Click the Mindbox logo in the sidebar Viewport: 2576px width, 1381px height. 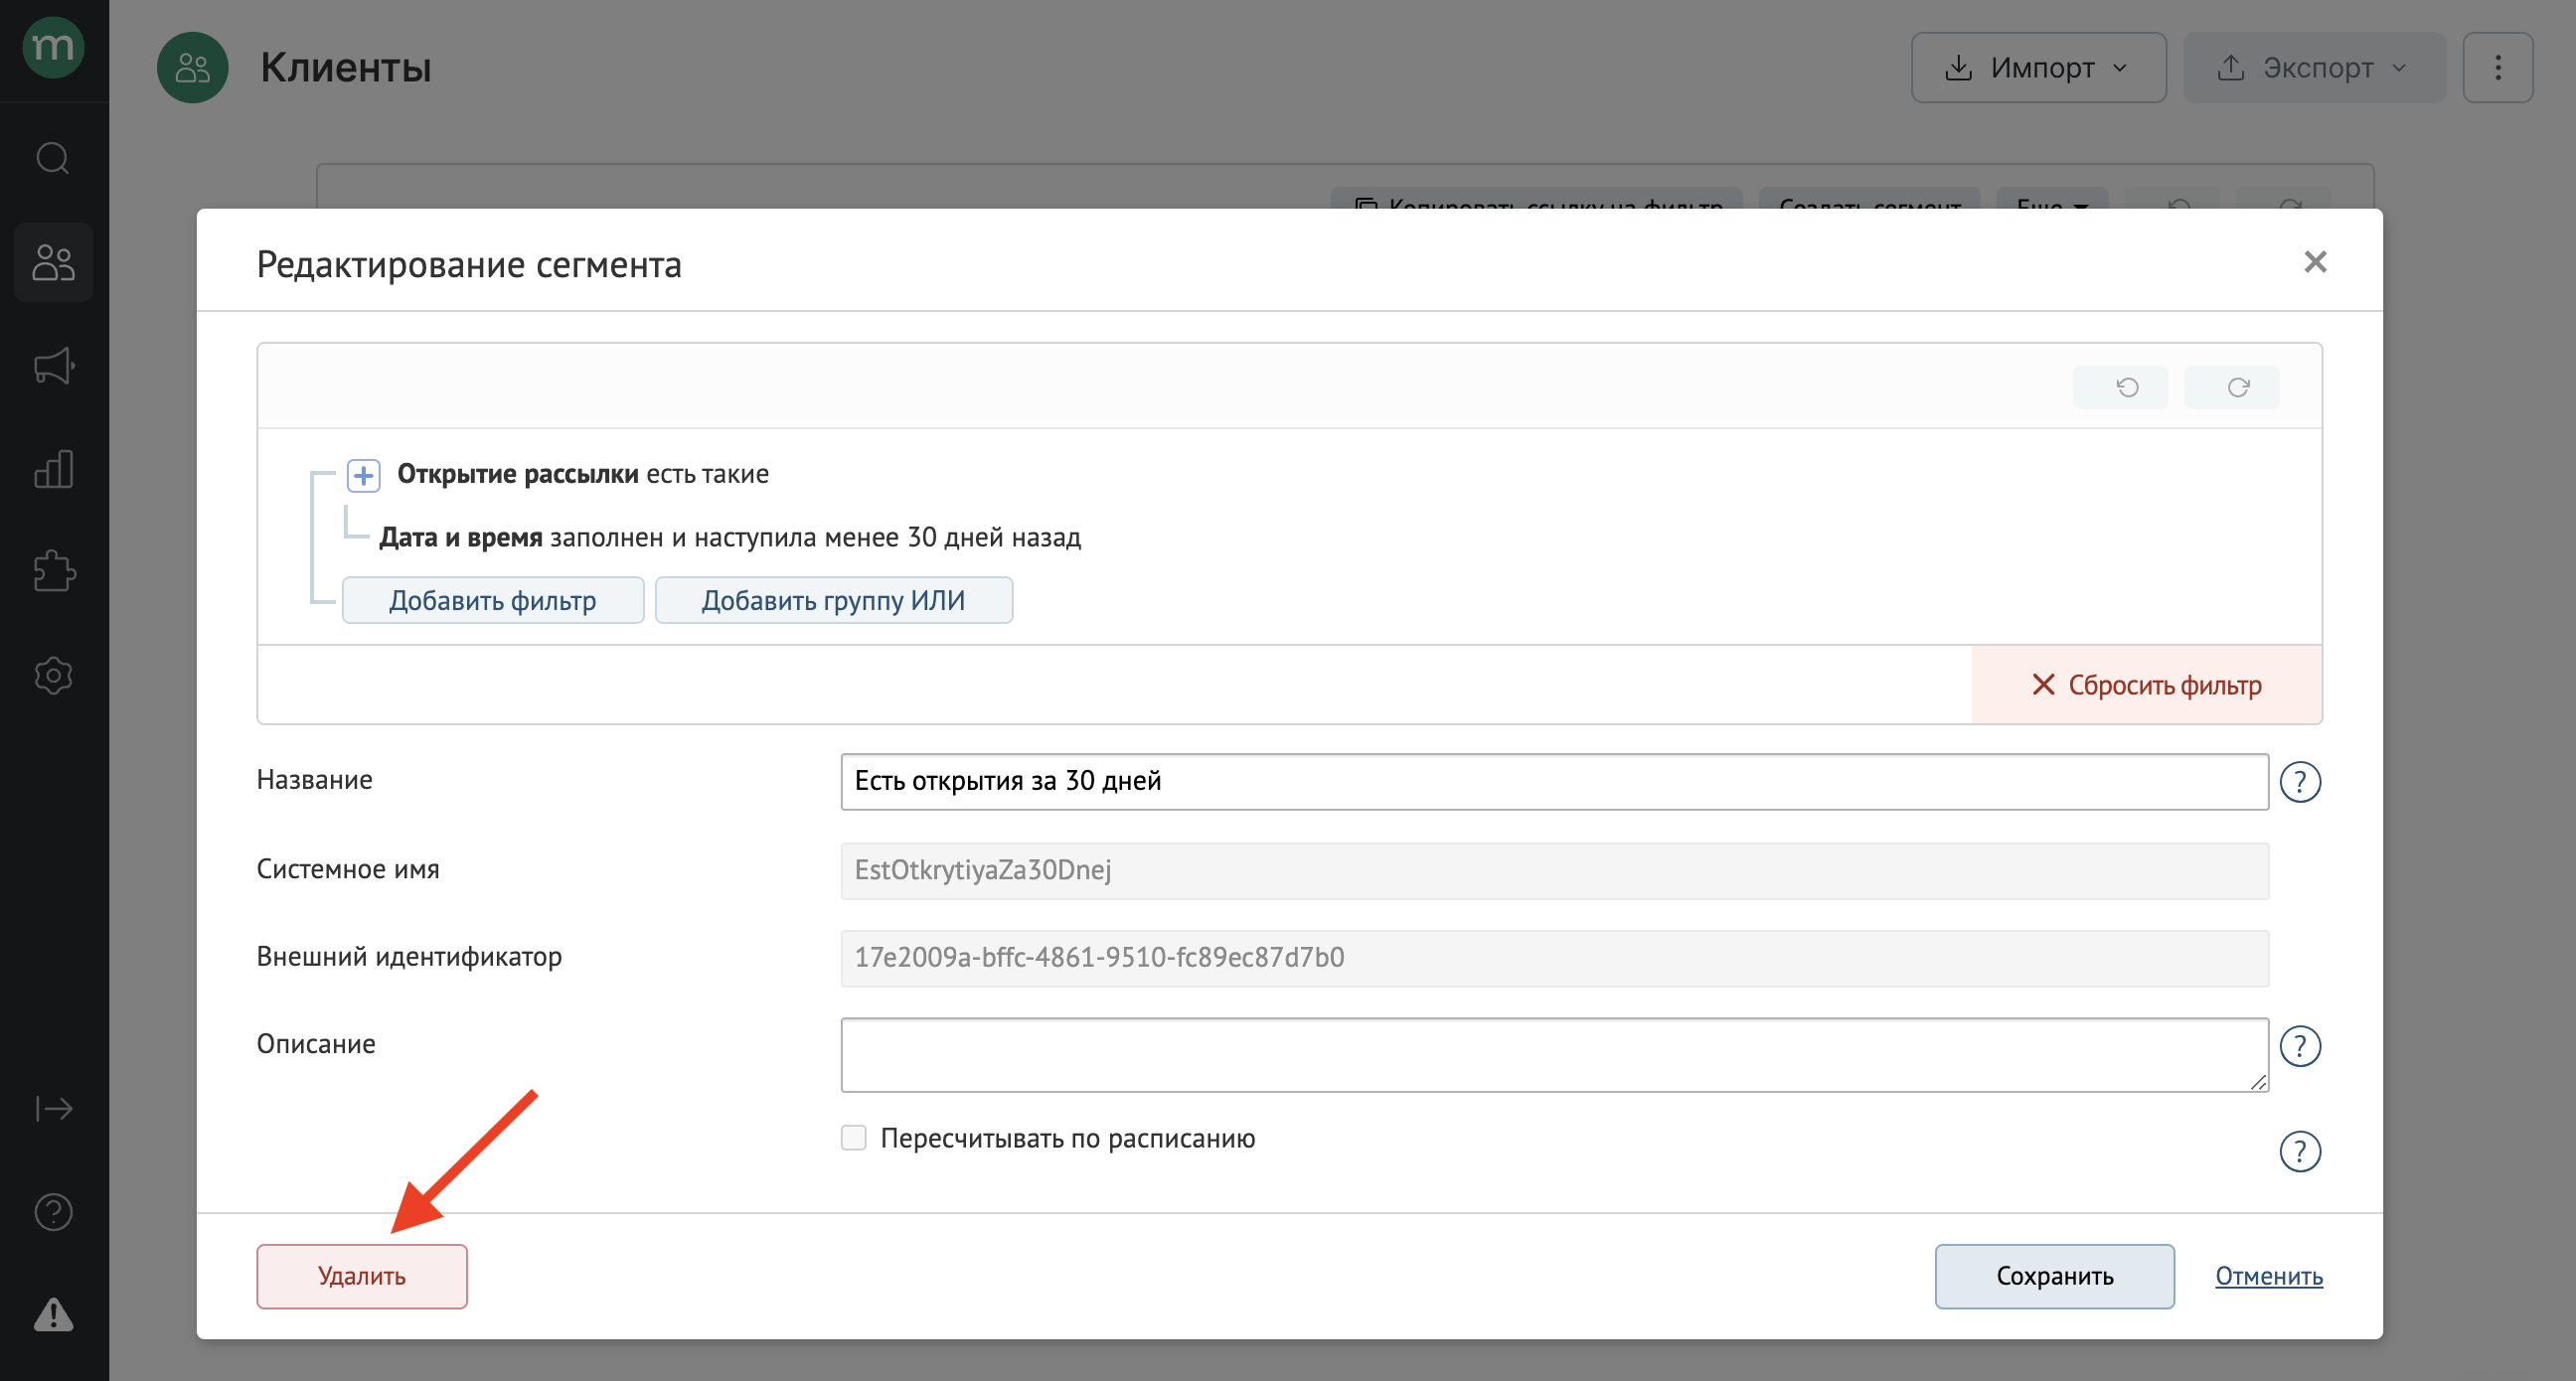(x=53, y=46)
